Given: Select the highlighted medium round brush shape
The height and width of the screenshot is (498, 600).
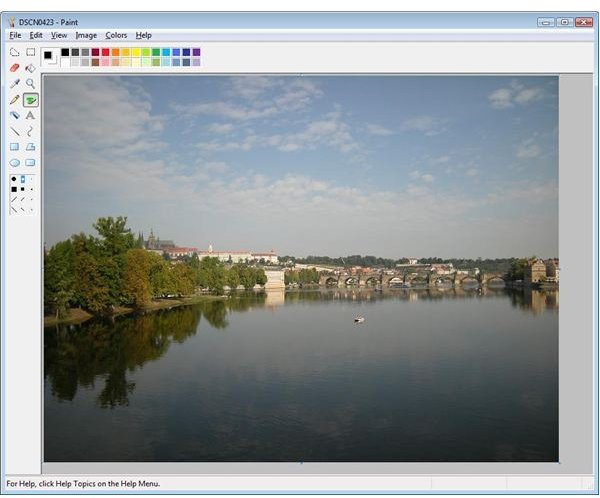Looking at the screenshot, I should pos(23,179).
